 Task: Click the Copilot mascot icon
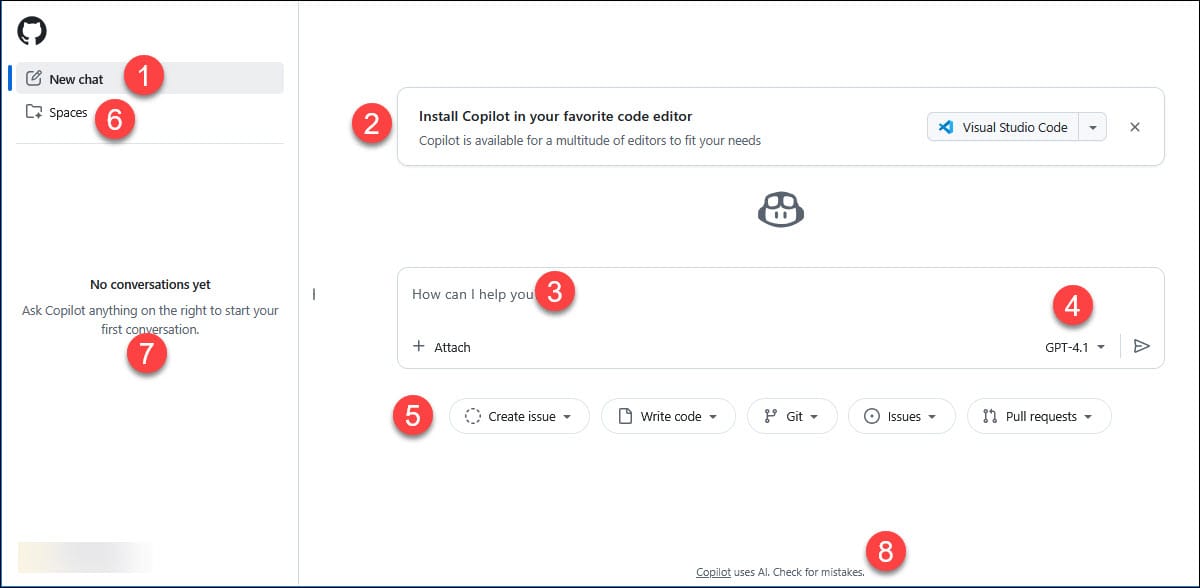[x=781, y=210]
